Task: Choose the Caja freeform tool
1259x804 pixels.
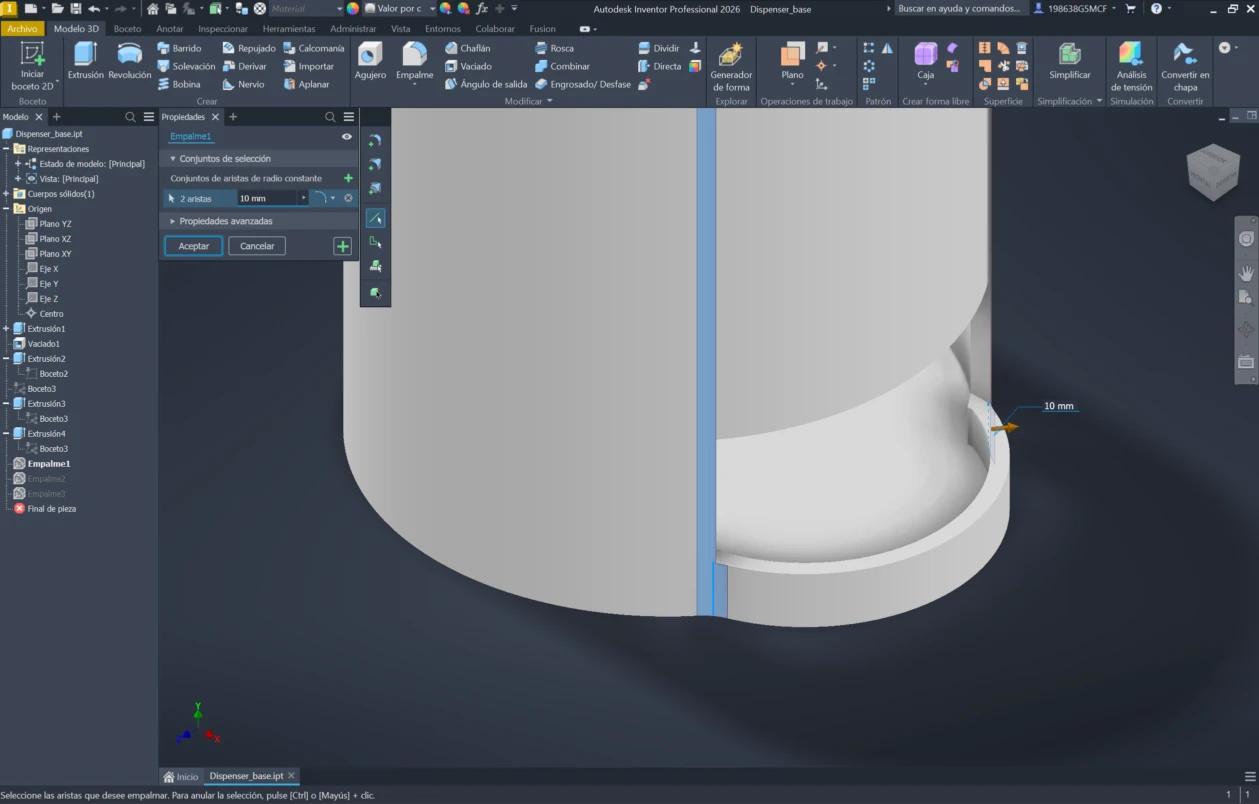Action: [x=926, y=61]
